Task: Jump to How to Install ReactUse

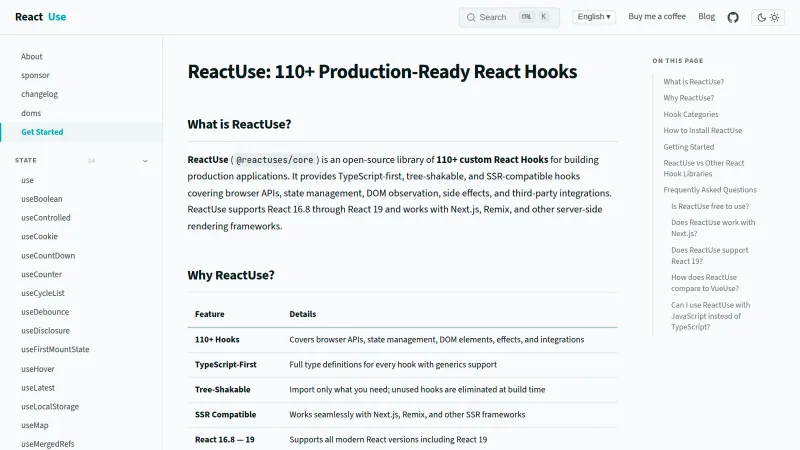Action: tap(703, 131)
